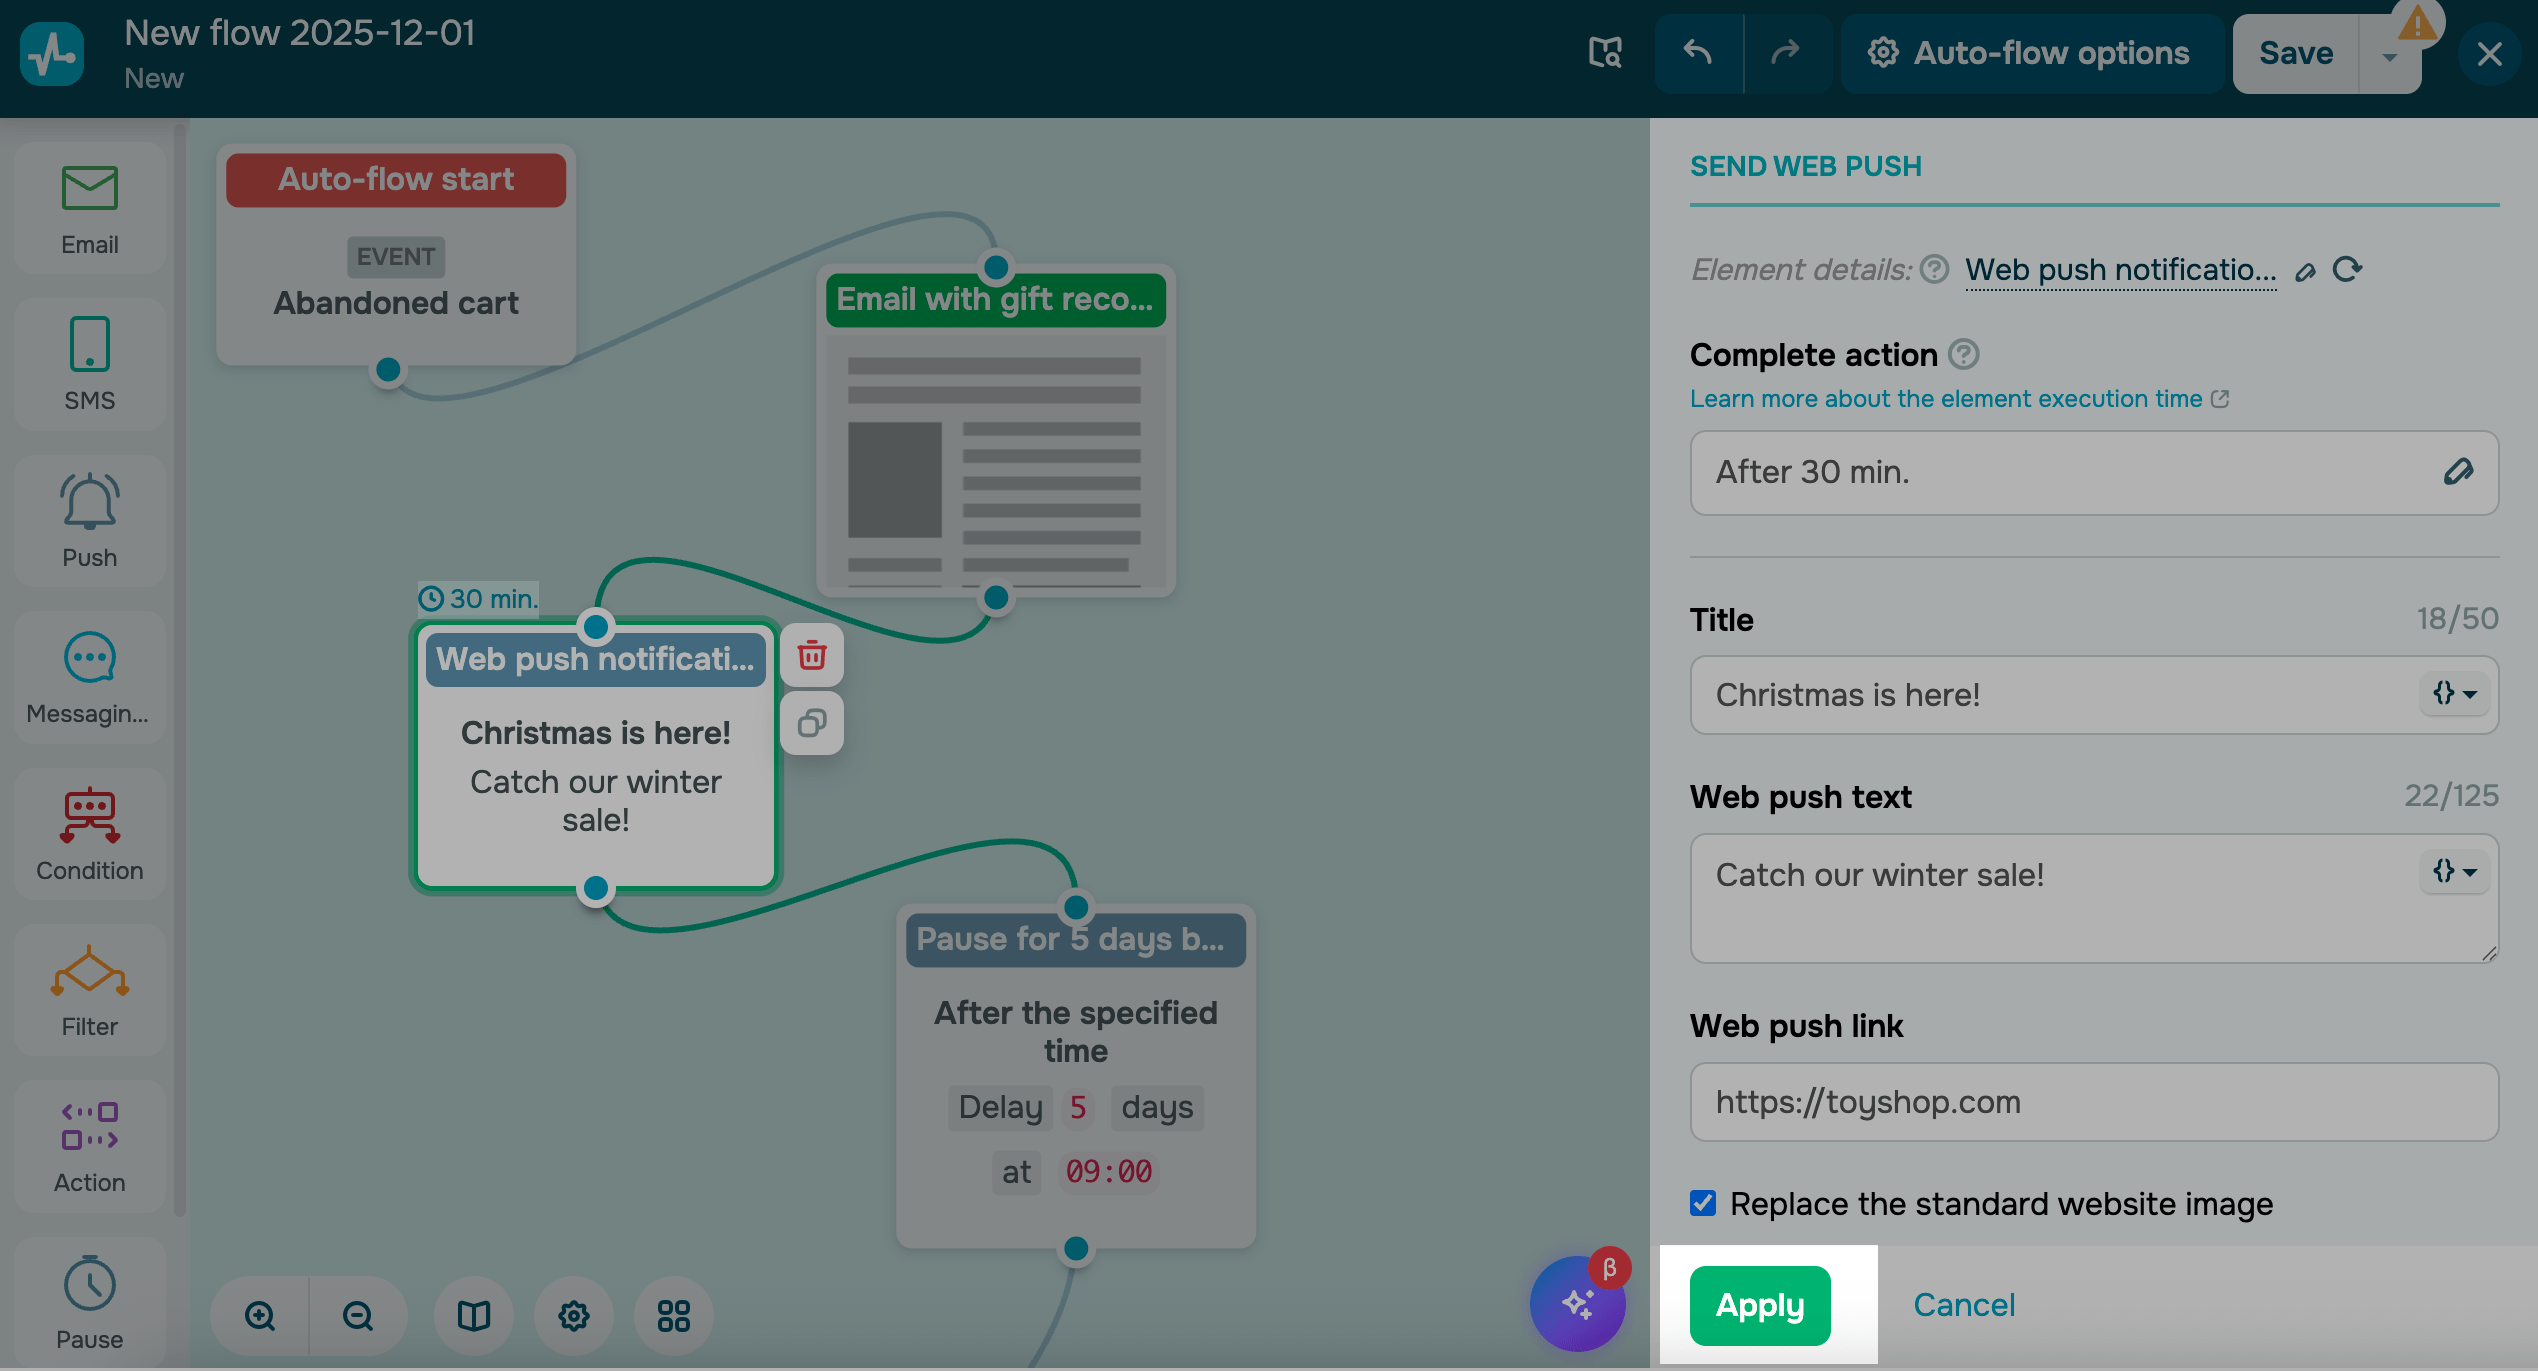Delete the Web push notification block
The image size is (2538, 1371).
tap(812, 656)
